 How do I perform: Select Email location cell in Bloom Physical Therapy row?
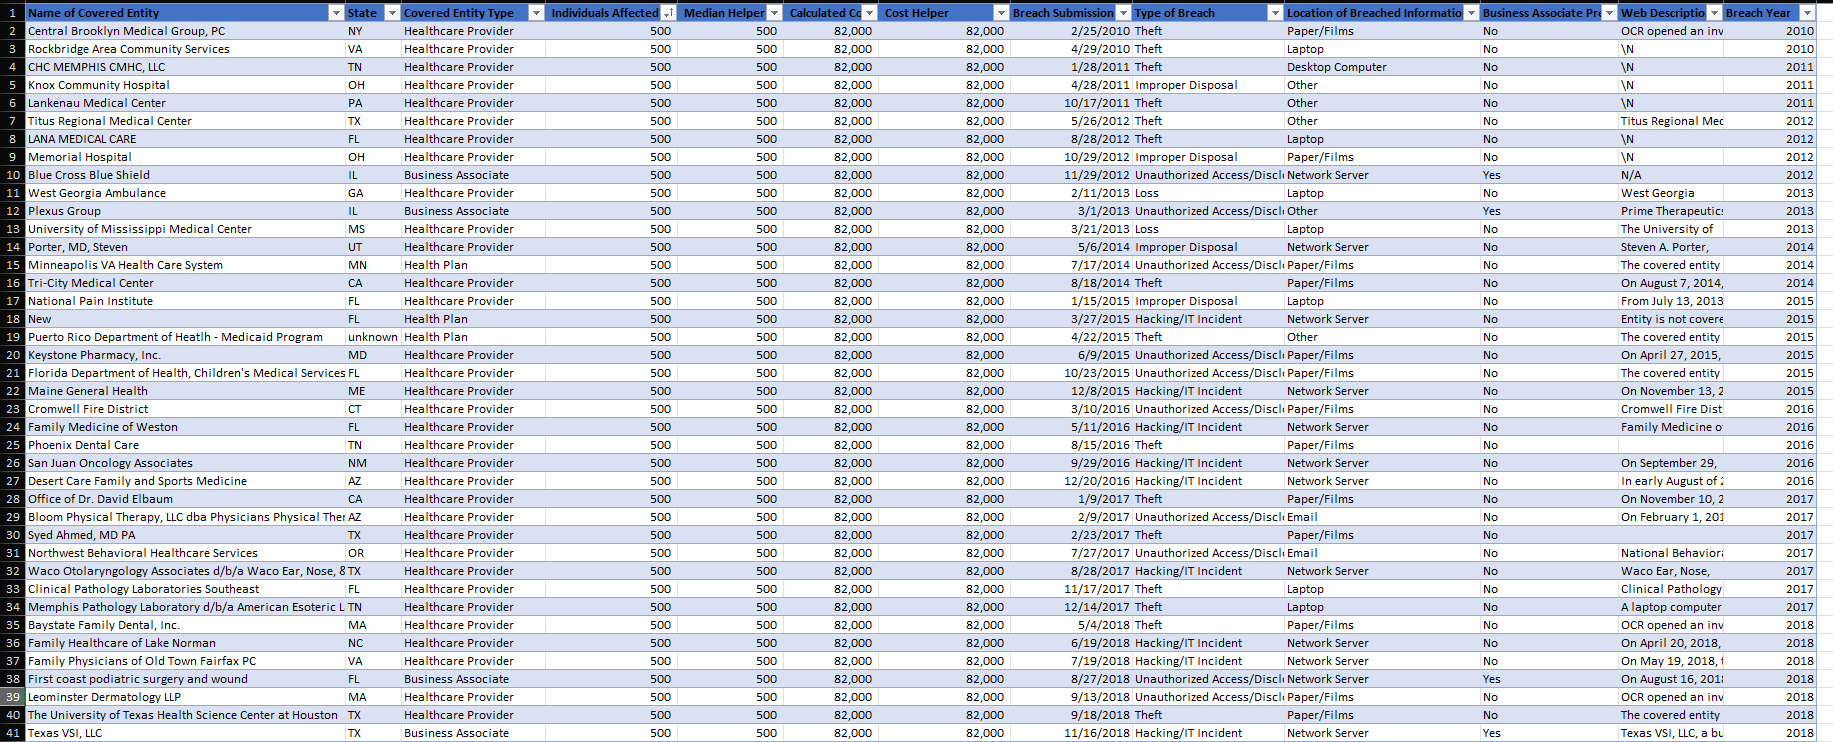click(x=1382, y=517)
